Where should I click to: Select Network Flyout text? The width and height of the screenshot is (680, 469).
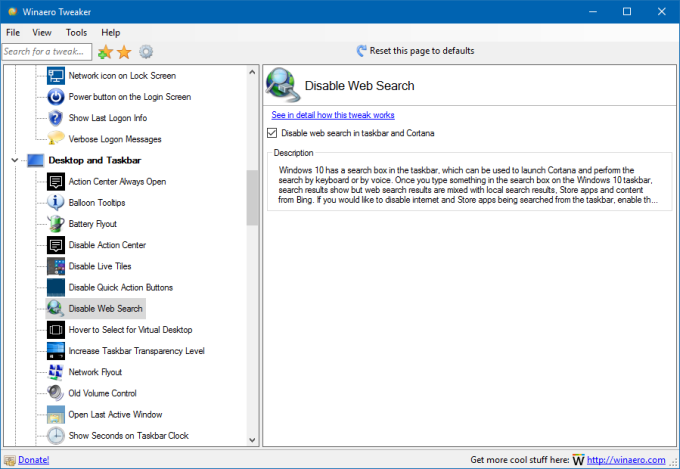coord(95,372)
